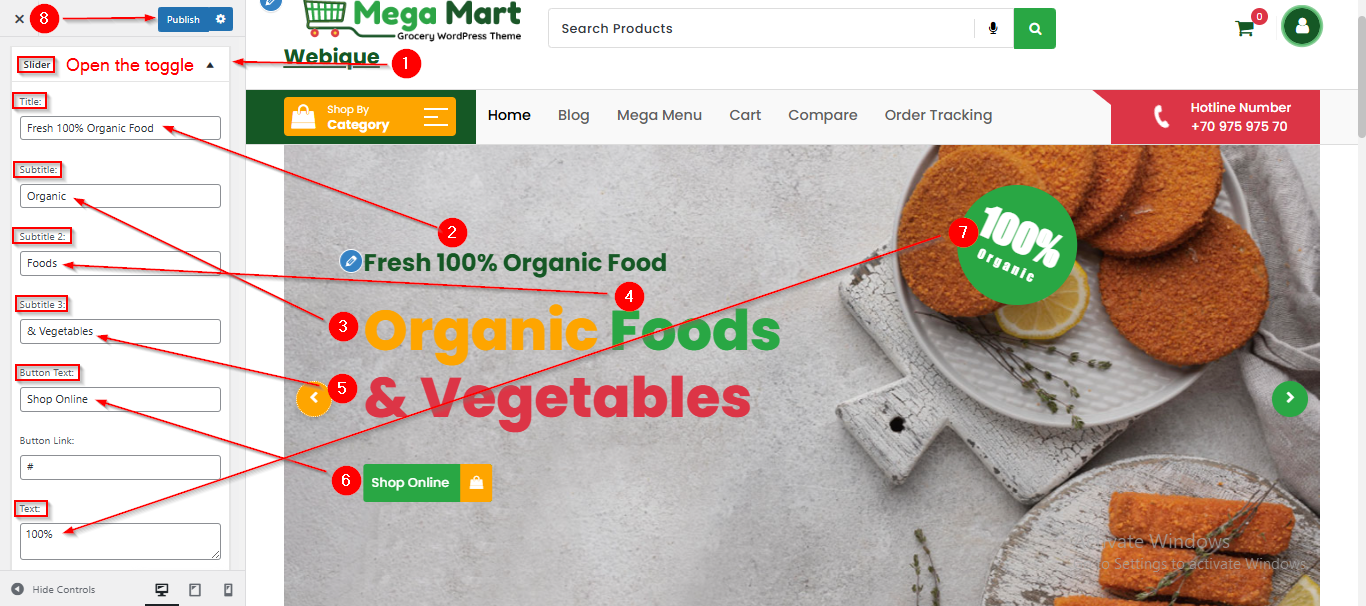Click Hide Controls collapse button
The width and height of the screenshot is (1366, 606).
coord(54,590)
